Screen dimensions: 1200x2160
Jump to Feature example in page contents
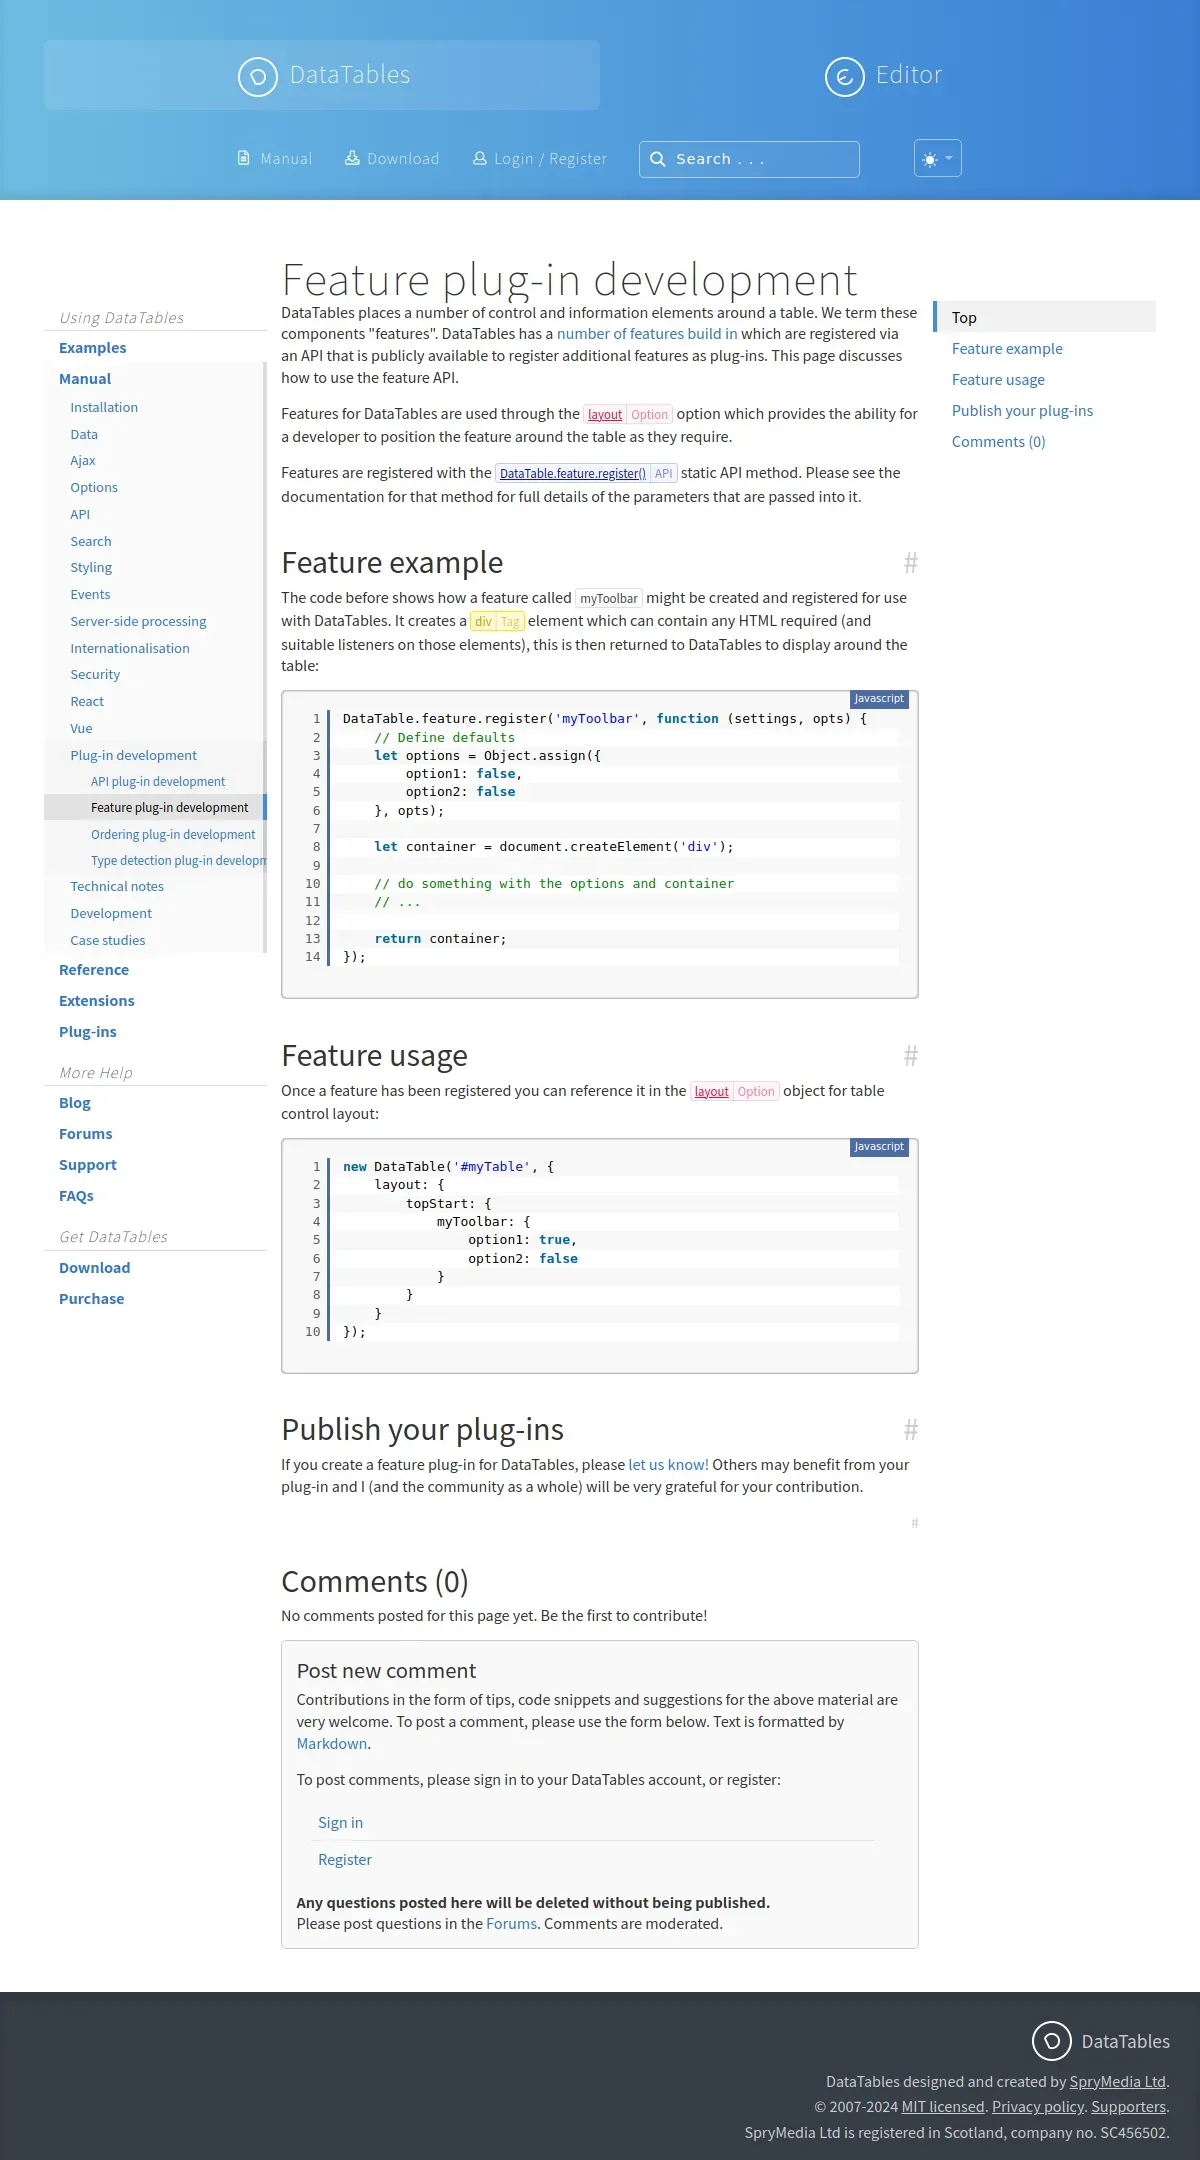point(1007,349)
